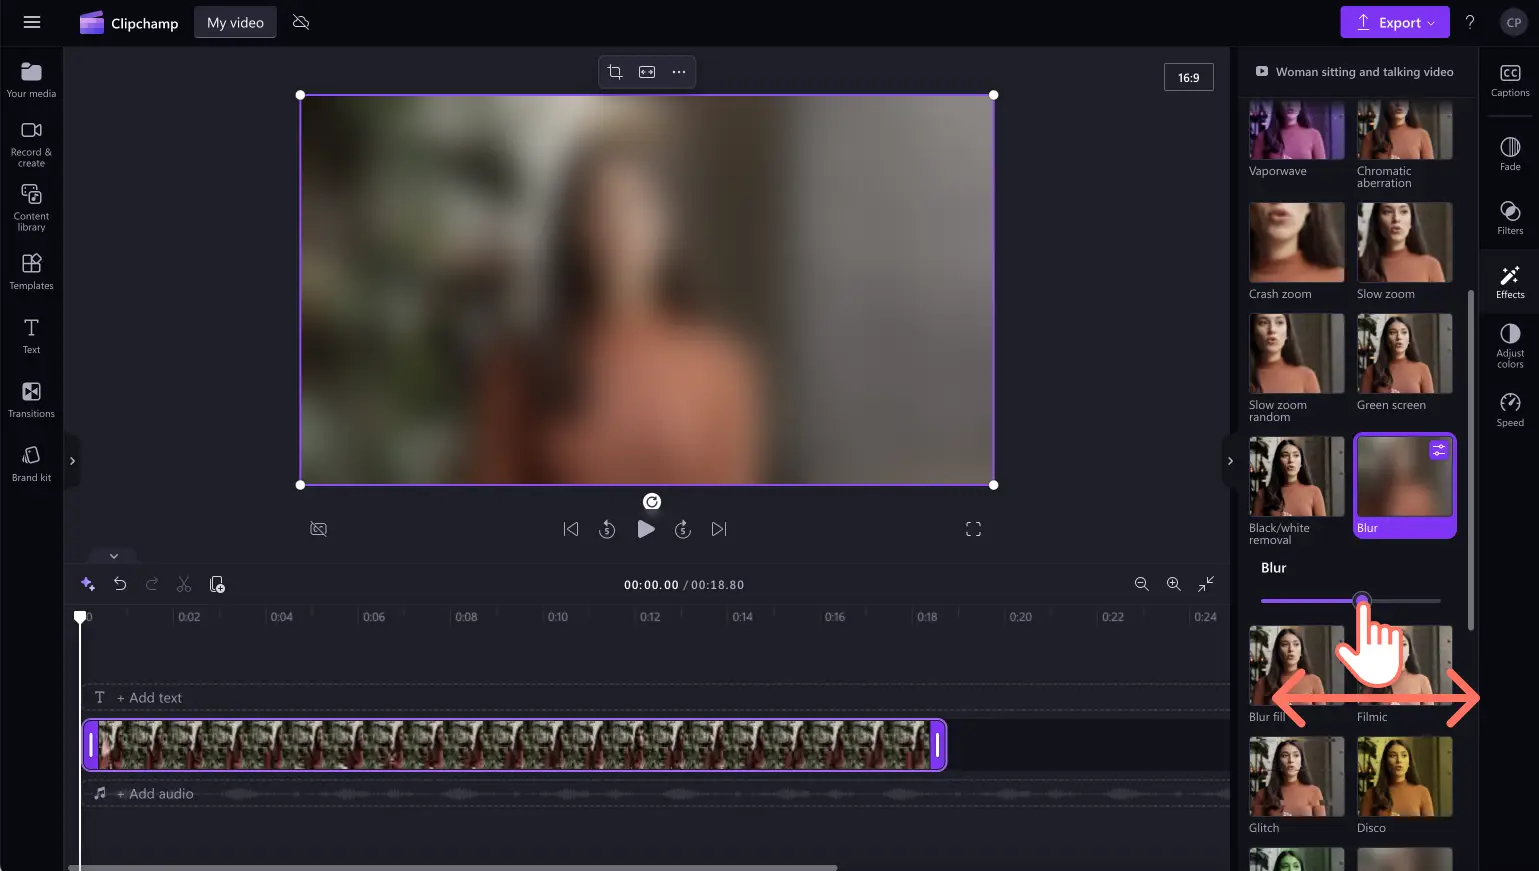Toggle the captions off icon below preview
The image size is (1539, 871).
pos(319,529)
